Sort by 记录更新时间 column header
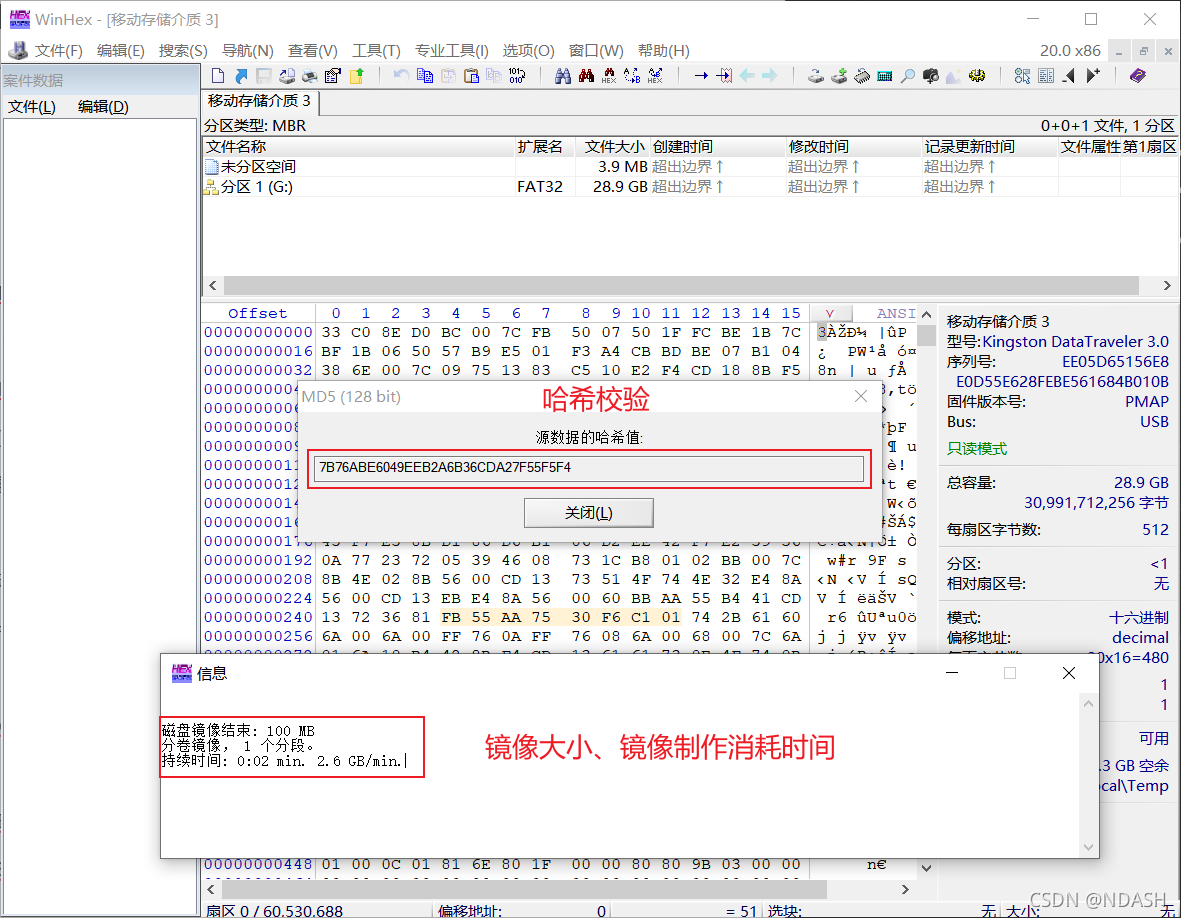The image size is (1181, 918). [x=990, y=147]
